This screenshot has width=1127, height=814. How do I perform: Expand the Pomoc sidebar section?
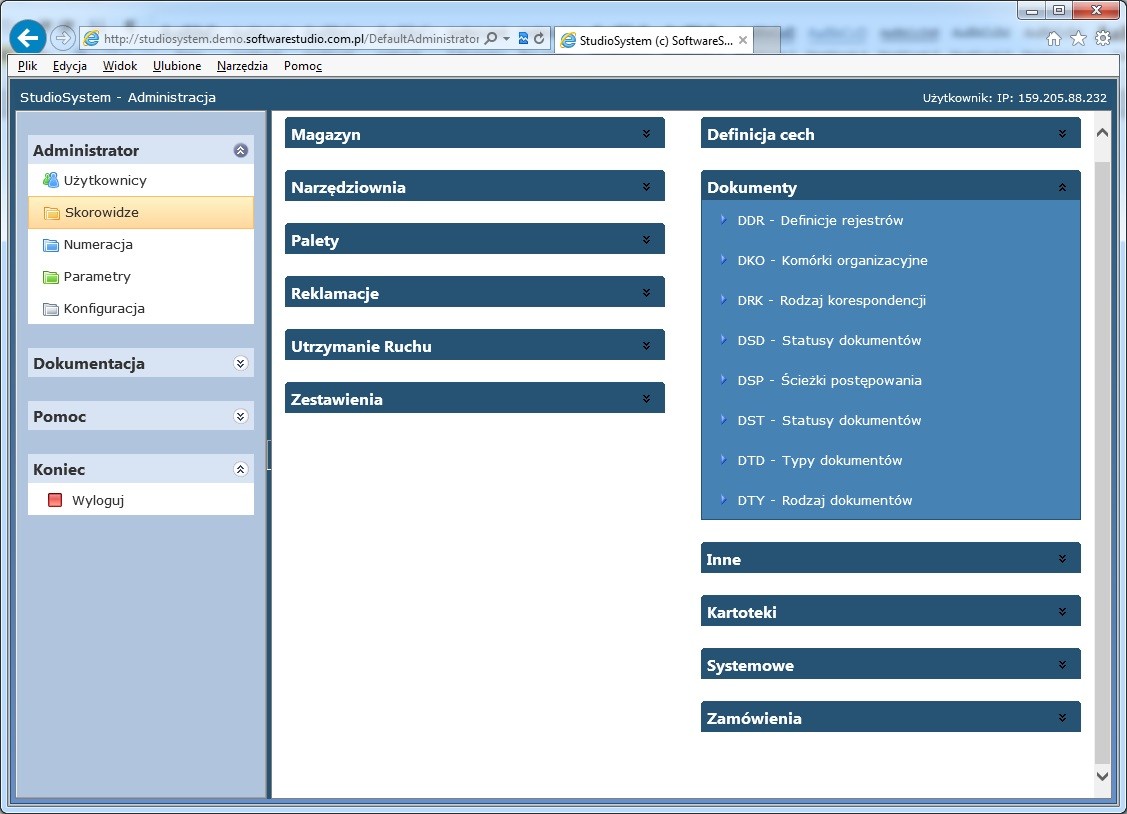point(241,417)
